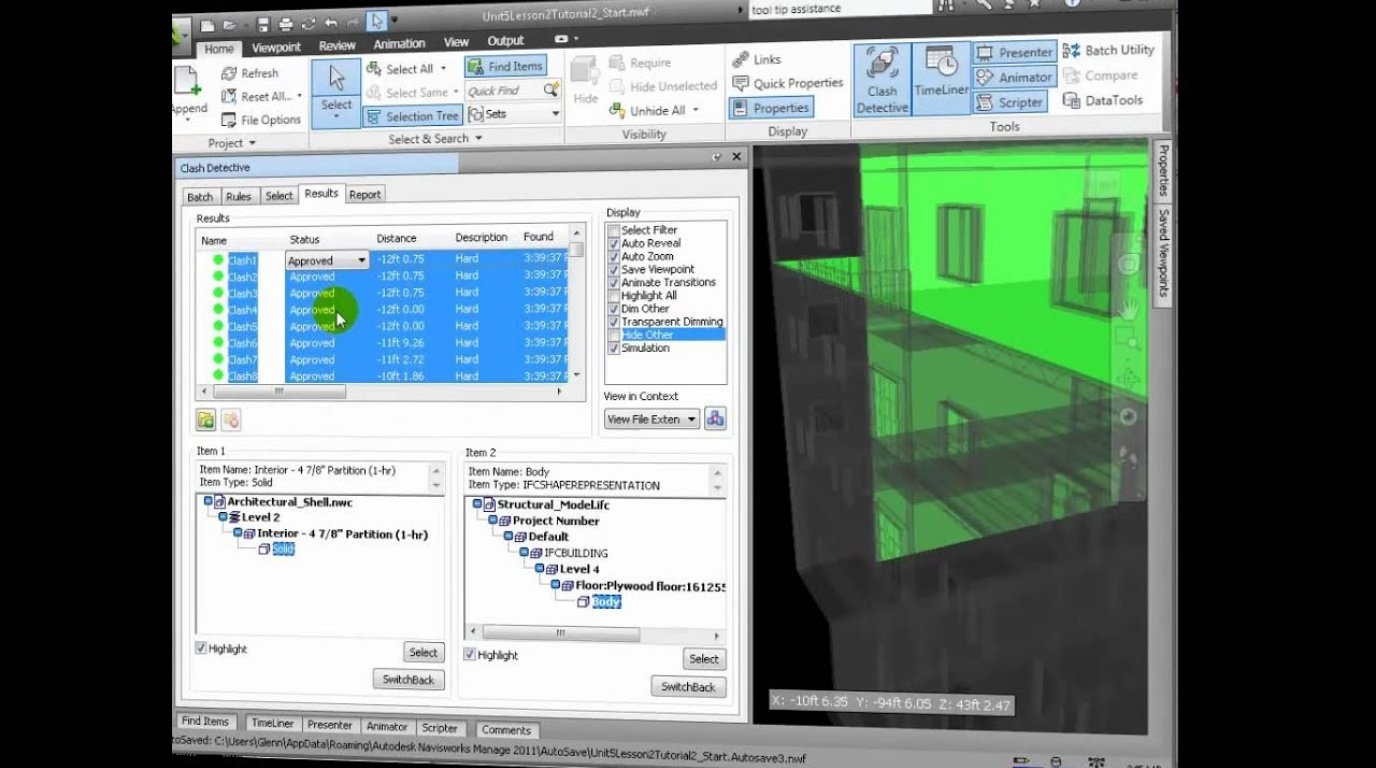Viewport: 1376px width, 768px height.
Task: Enable the Select Filter checkbox
Action: coord(614,230)
